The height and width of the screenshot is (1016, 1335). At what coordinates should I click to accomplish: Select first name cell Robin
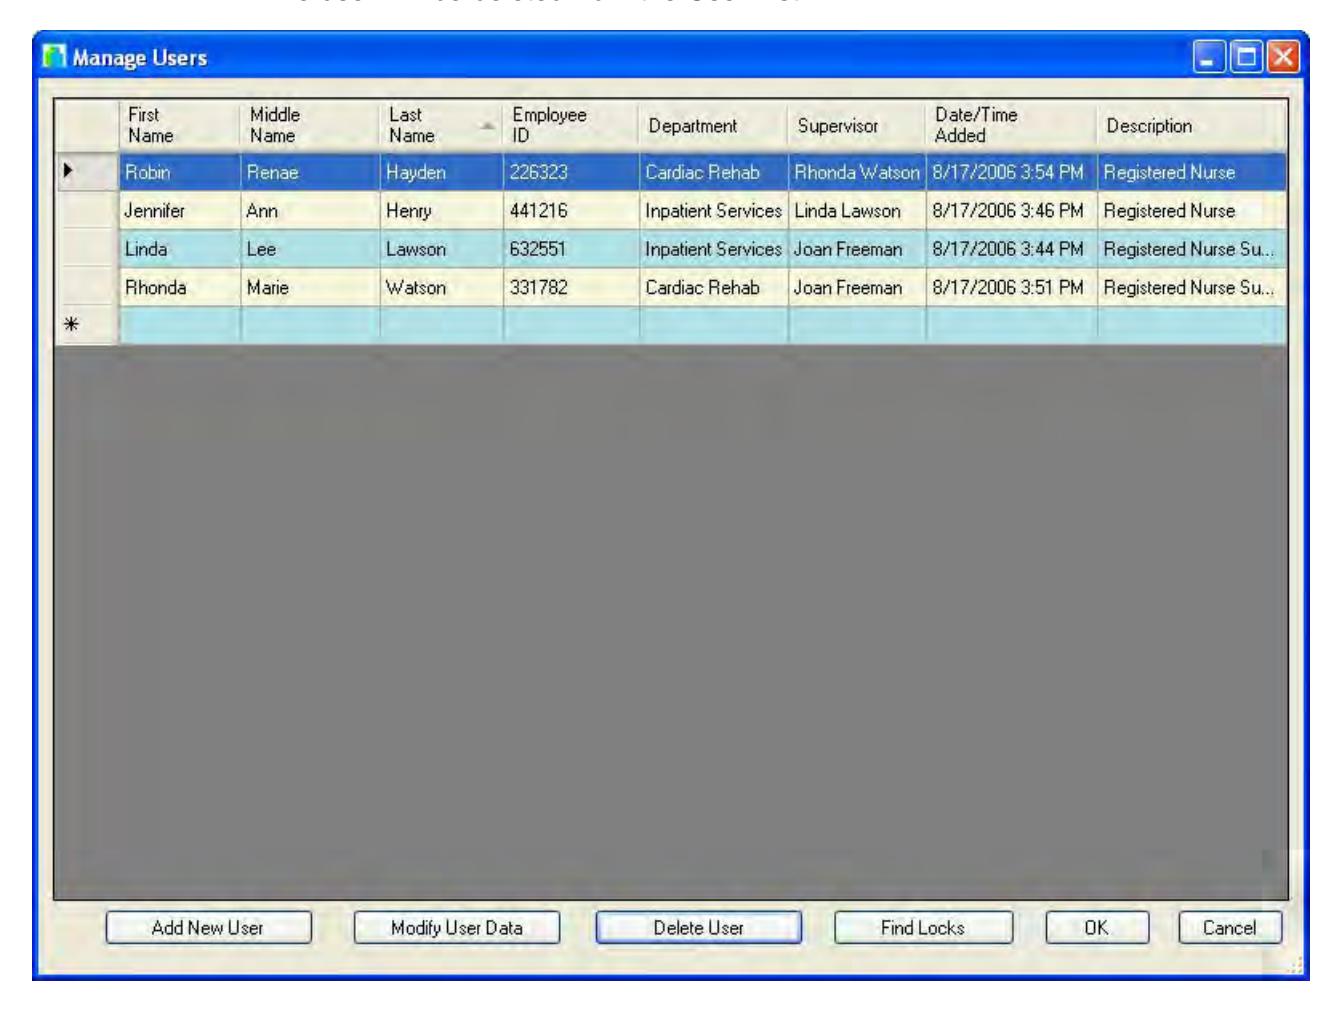(180, 172)
